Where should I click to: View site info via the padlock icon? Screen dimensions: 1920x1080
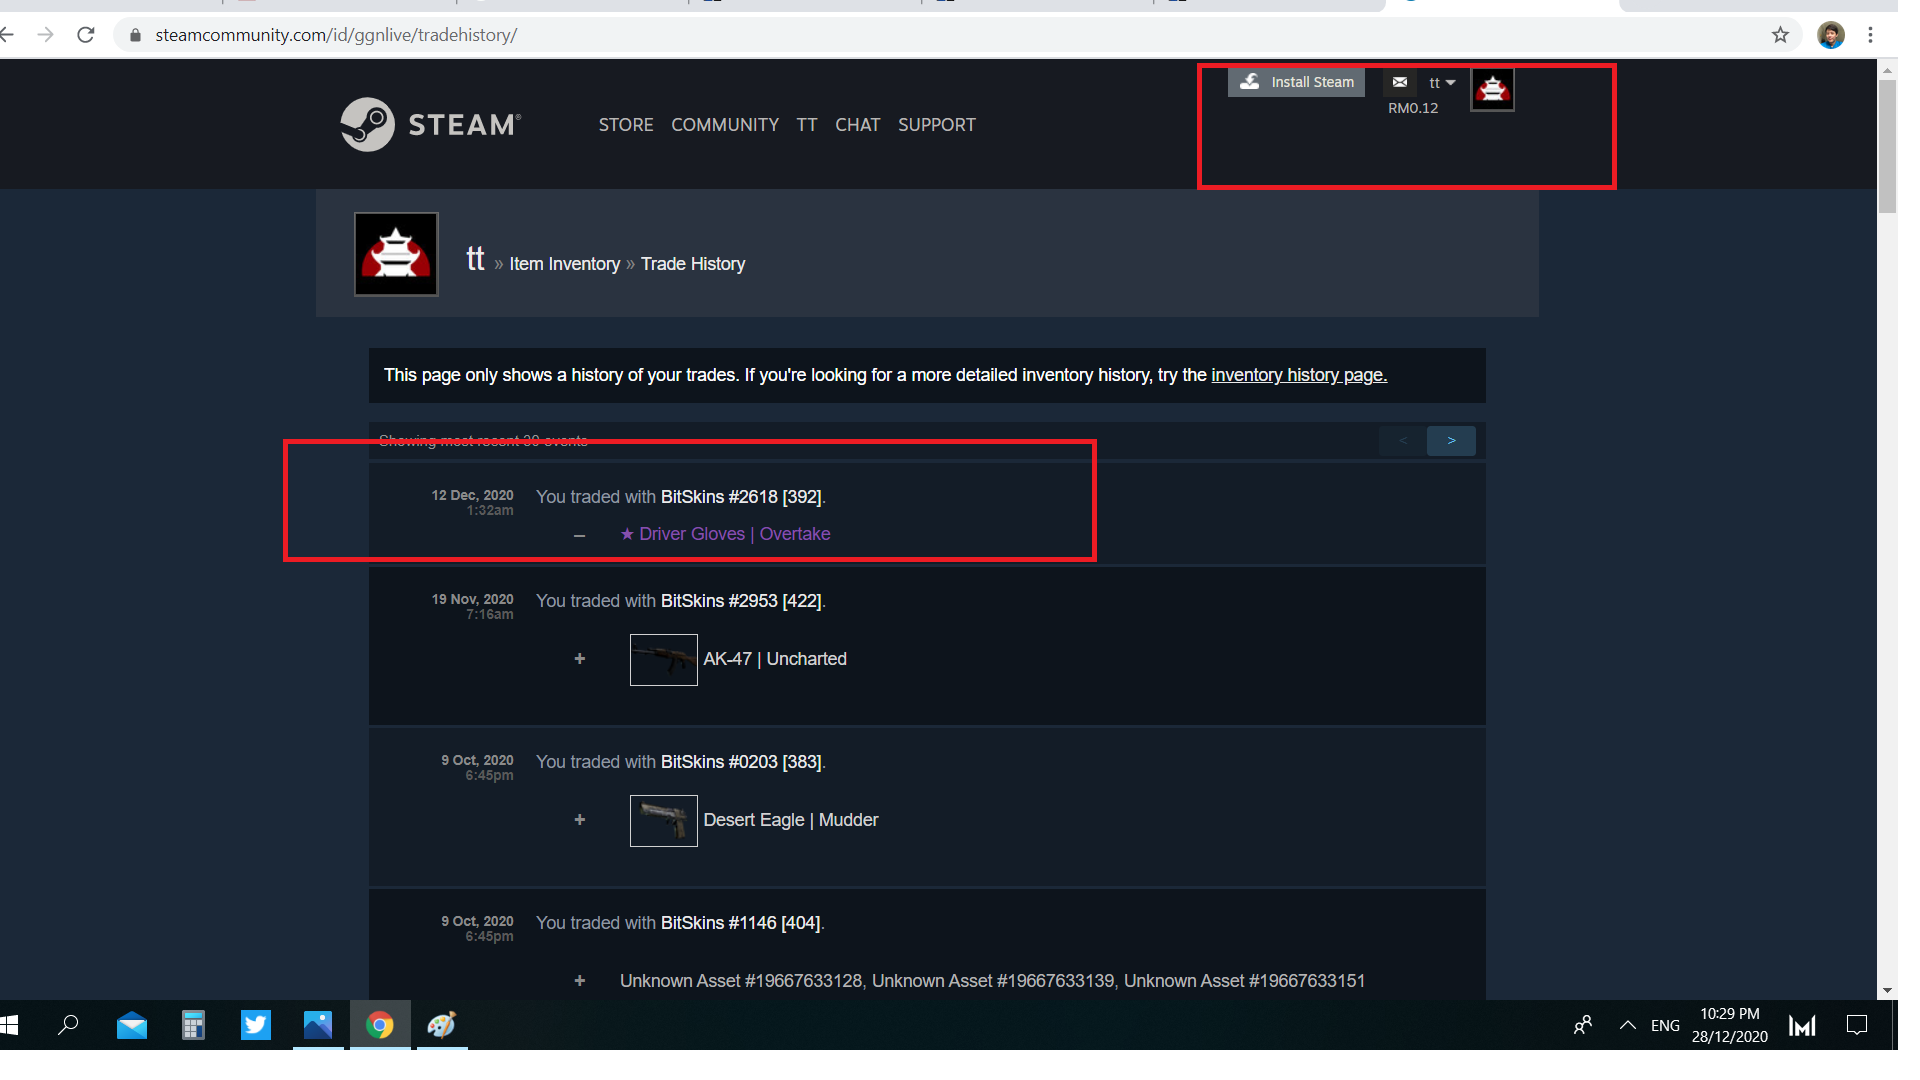(x=135, y=35)
